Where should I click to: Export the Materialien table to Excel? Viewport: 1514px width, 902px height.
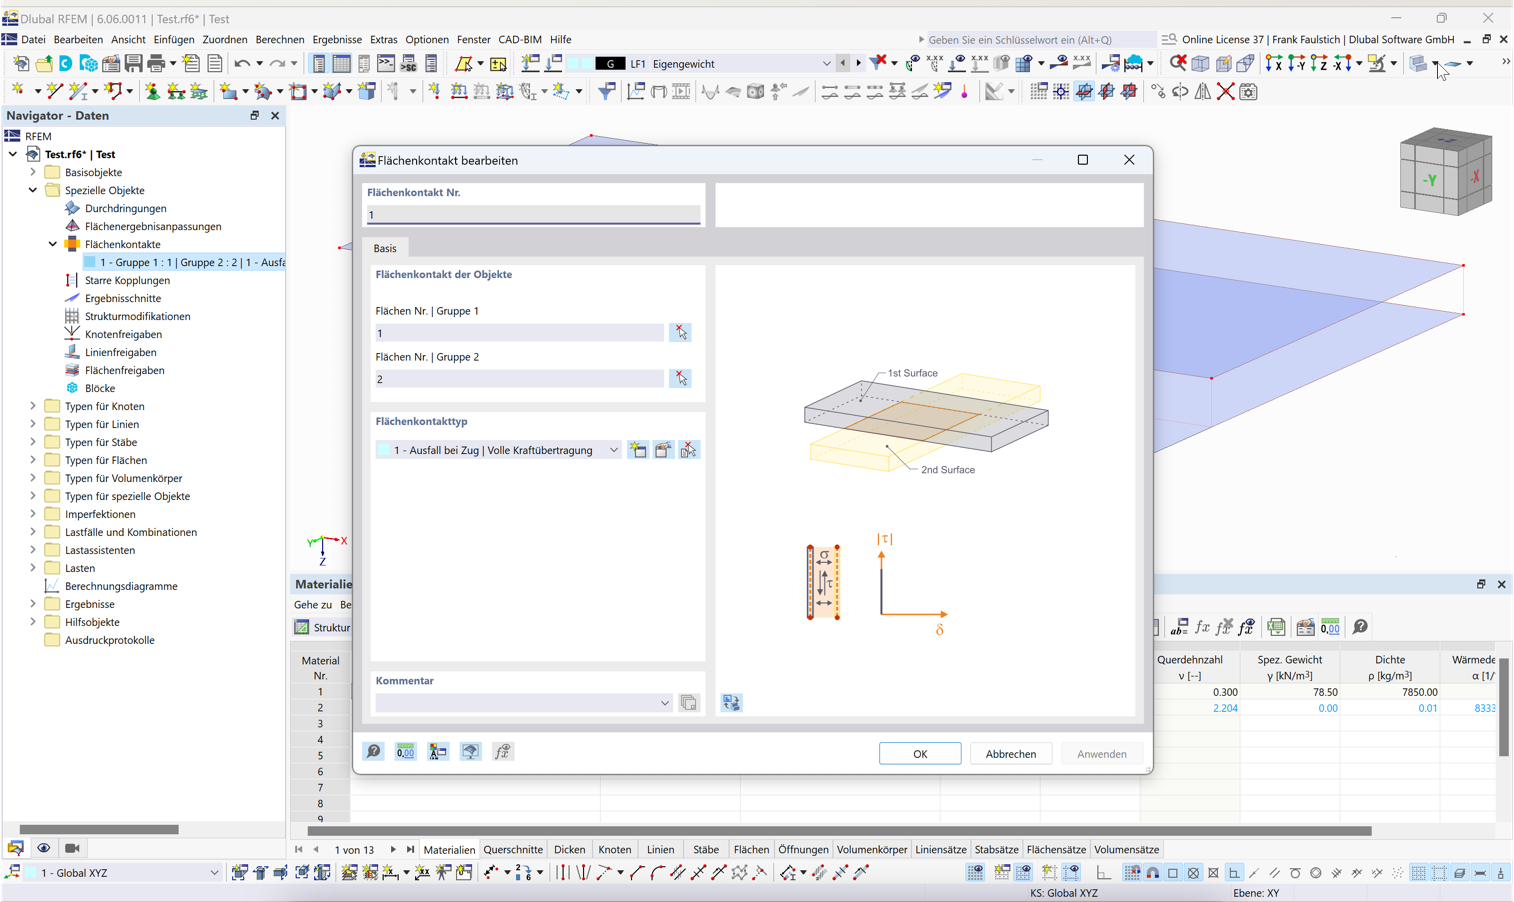click(1276, 626)
